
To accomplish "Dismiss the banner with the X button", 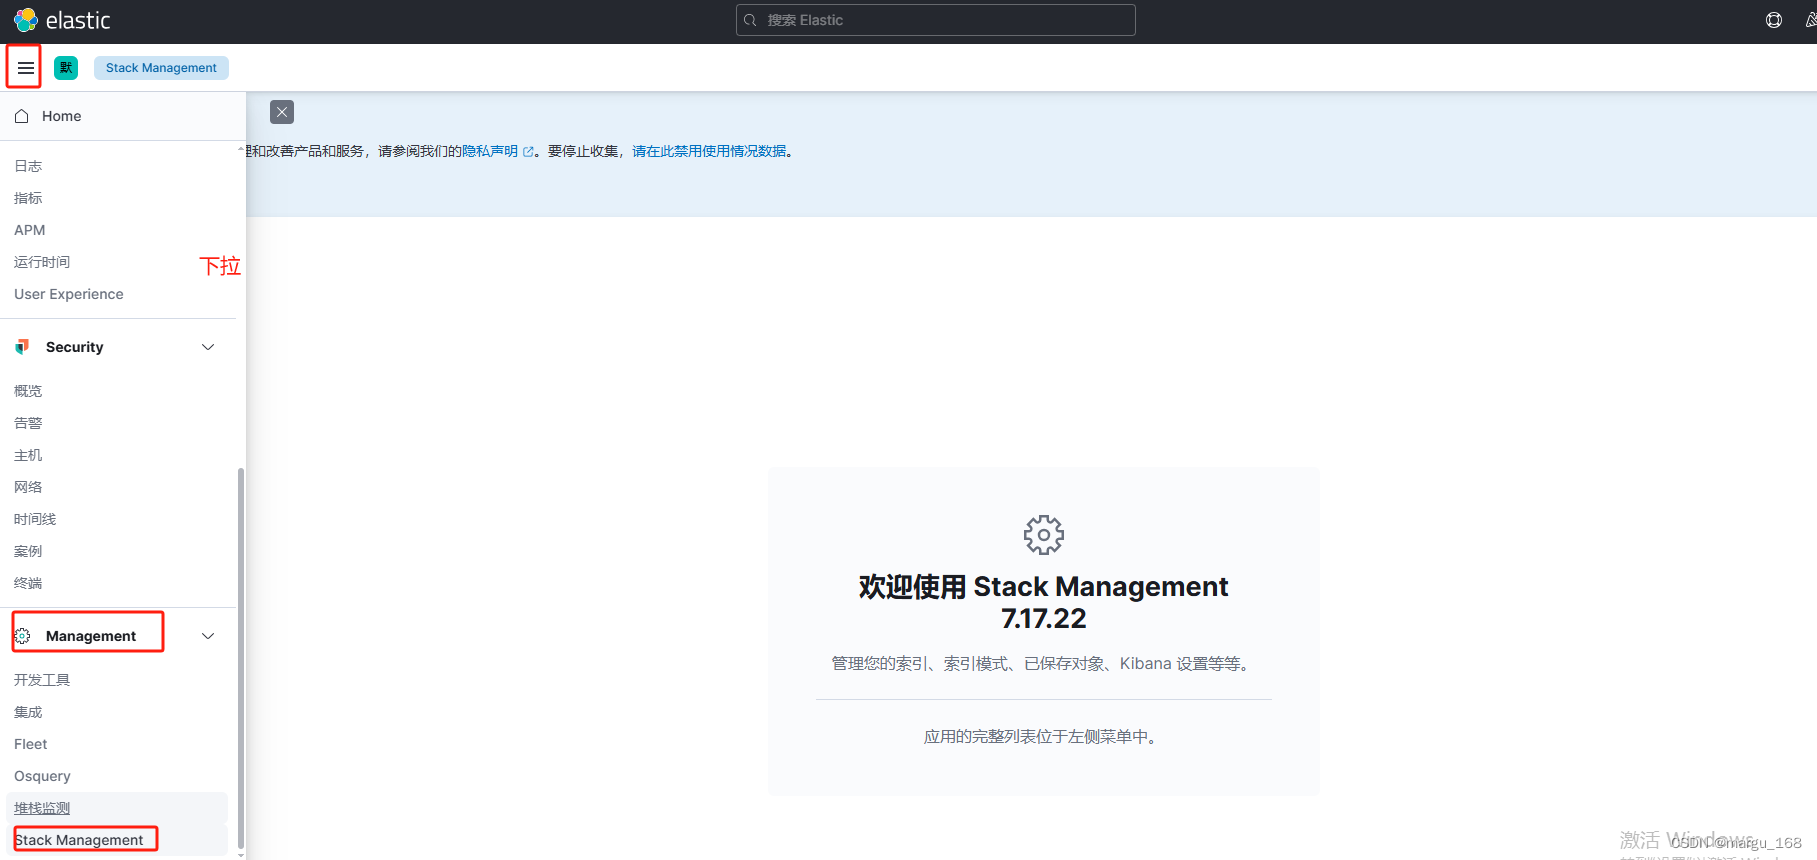I will [x=282, y=112].
